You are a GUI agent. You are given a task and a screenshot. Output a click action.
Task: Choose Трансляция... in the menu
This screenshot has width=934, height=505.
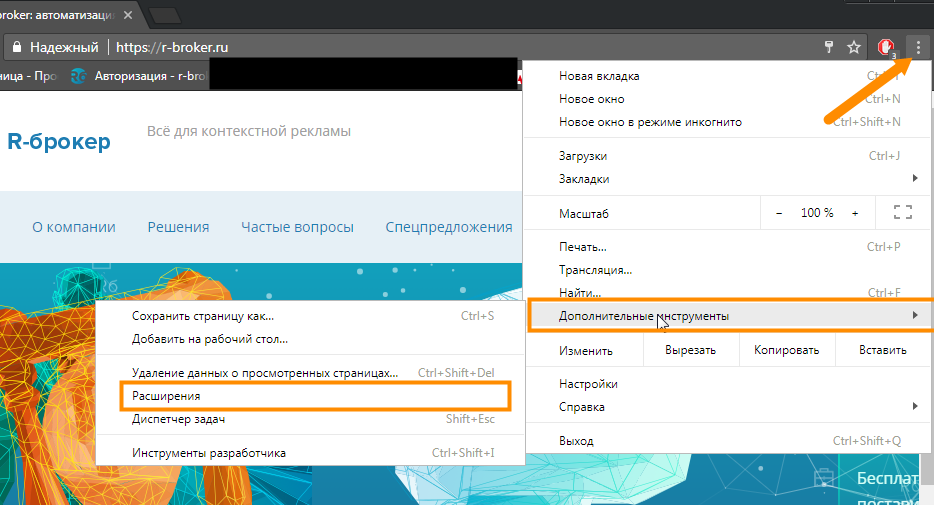[x=727, y=270]
